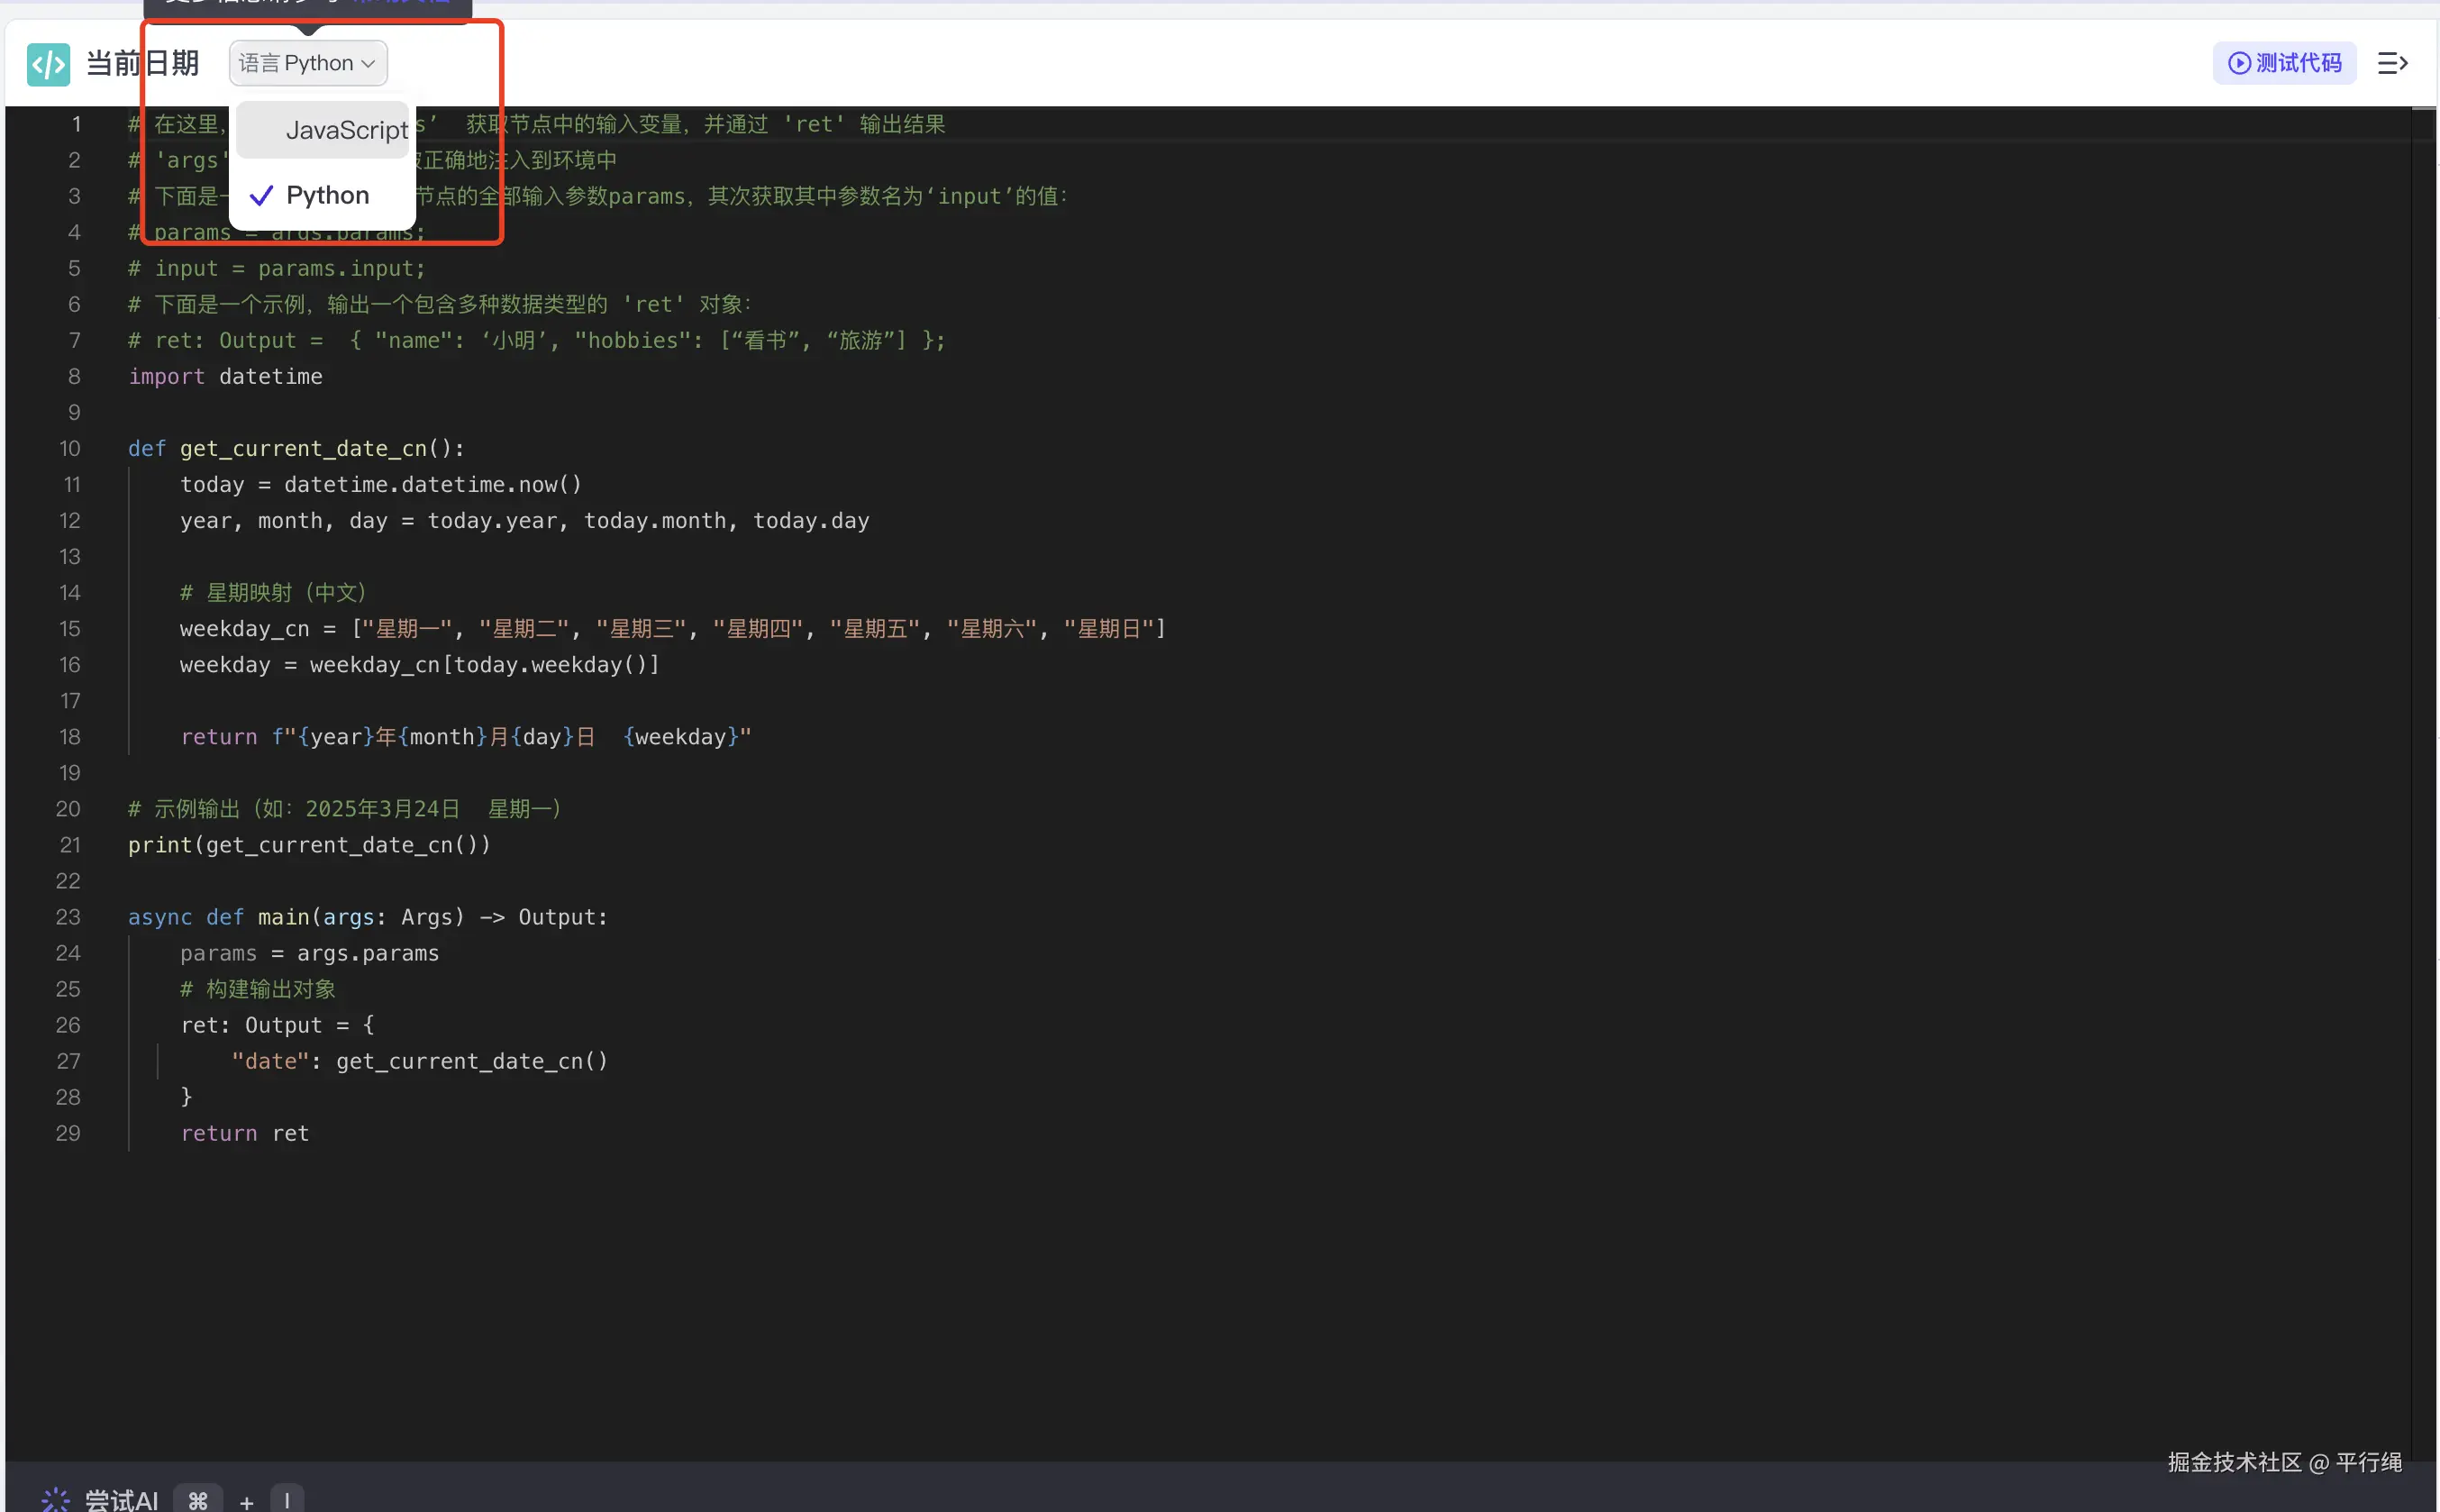Click the print(get_current_date_cn()) line

coord(309,845)
